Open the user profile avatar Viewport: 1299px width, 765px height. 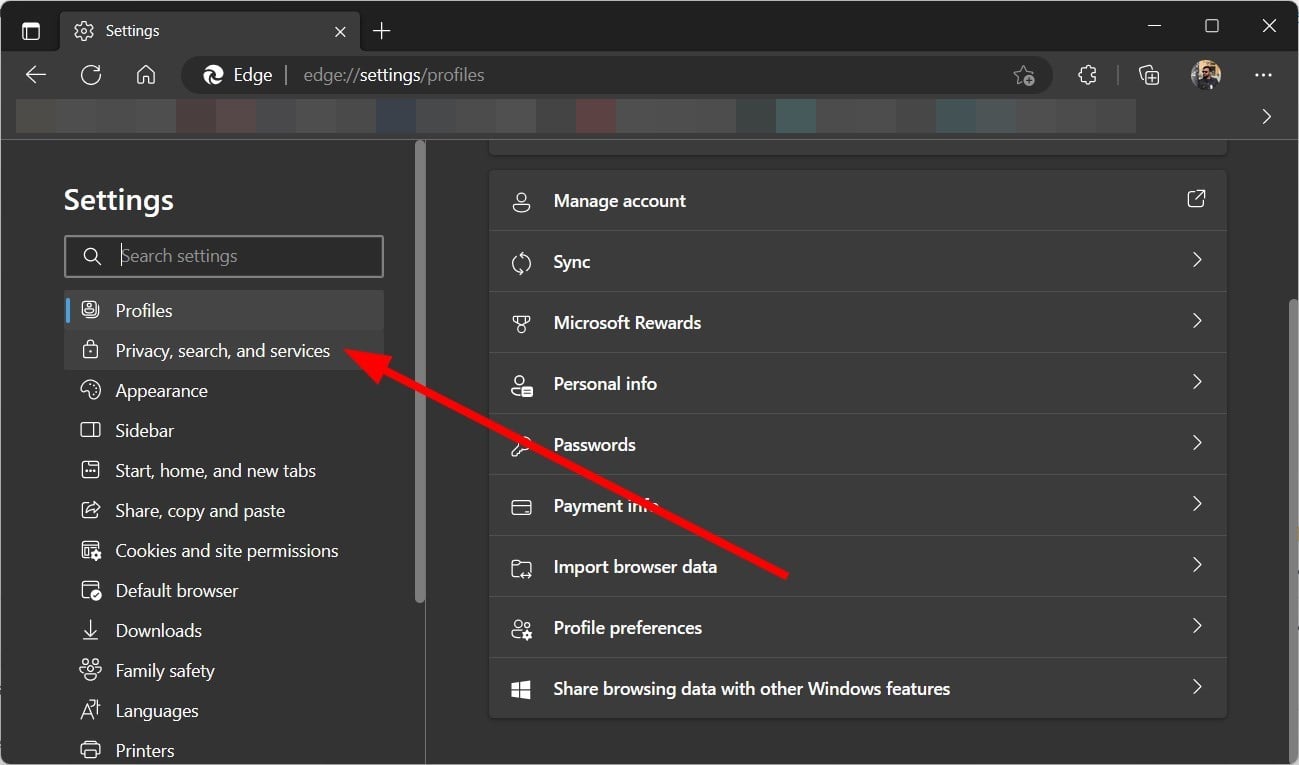click(x=1206, y=75)
